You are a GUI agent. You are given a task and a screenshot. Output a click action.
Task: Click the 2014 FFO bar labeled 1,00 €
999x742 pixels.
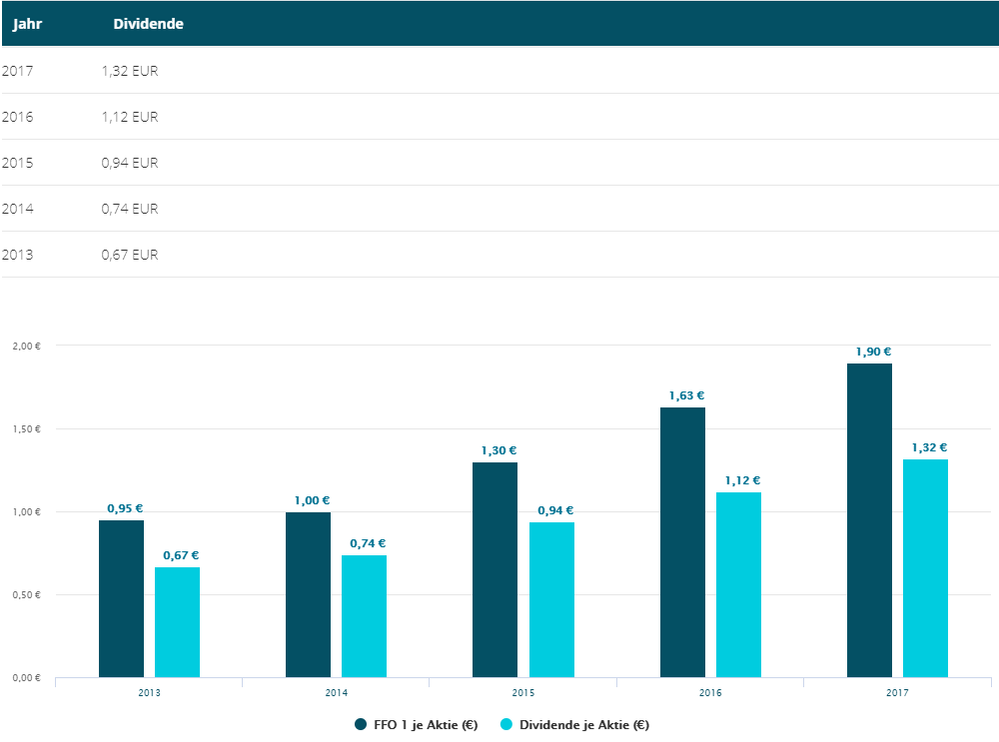click(x=308, y=594)
